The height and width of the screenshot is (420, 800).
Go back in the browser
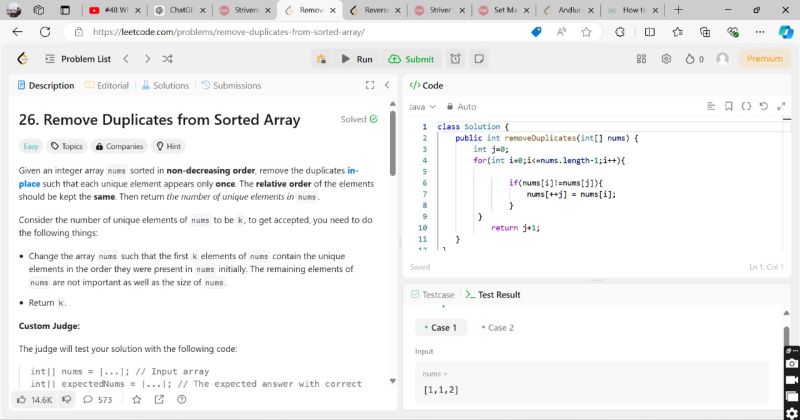coord(17,32)
